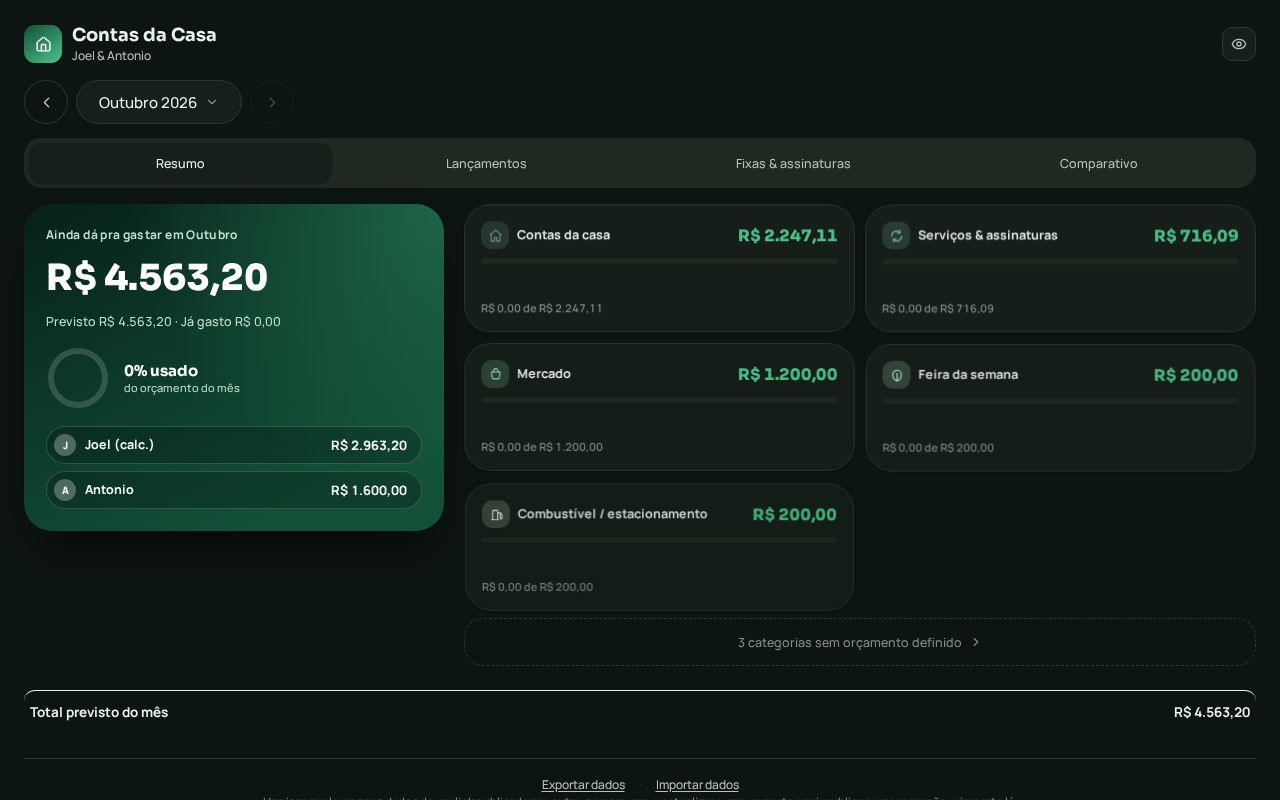Click the Feira da semana icon
The height and width of the screenshot is (800, 1280).
[x=896, y=375]
